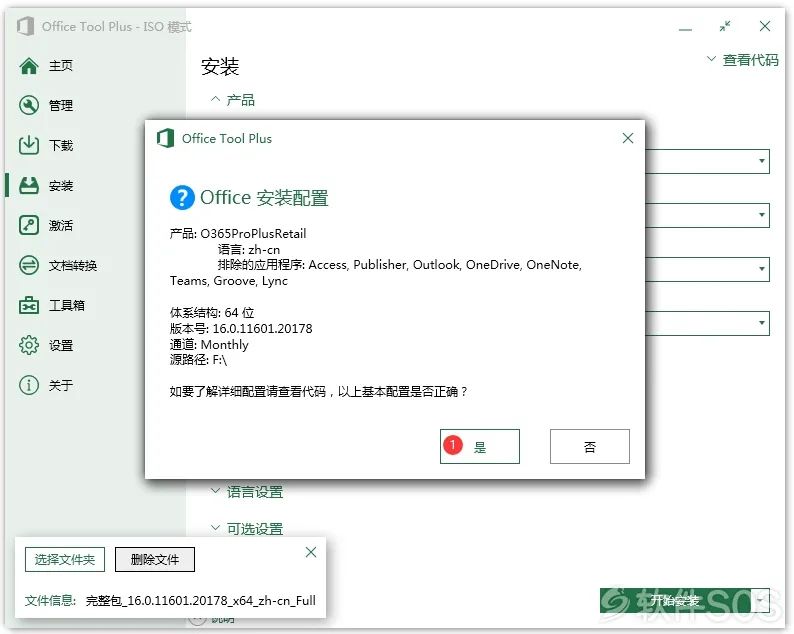Close the Office Tool Plus main window
Viewport: 794px width, 634px height.
click(x=765, y=26)
